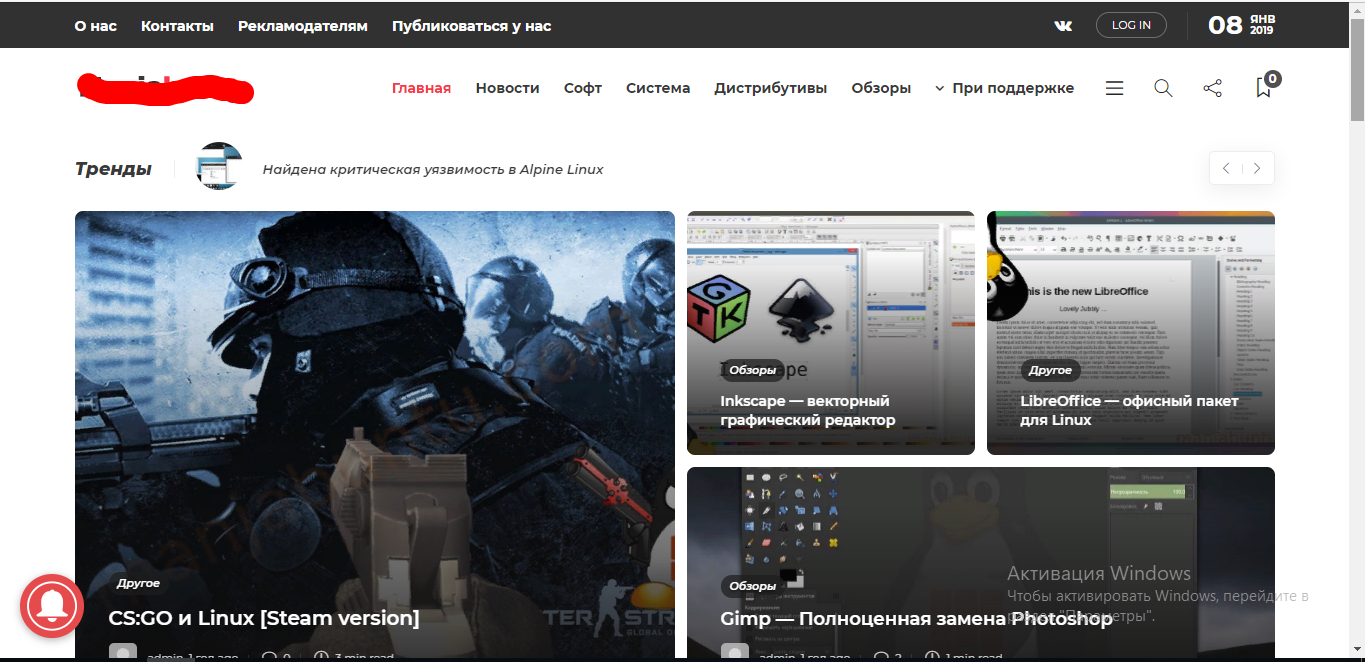Open 'LibreOffice — офисный пакет для Linux' article
The height and width of the screenshot is (662, 1365).
click(x=1129, y=410)
